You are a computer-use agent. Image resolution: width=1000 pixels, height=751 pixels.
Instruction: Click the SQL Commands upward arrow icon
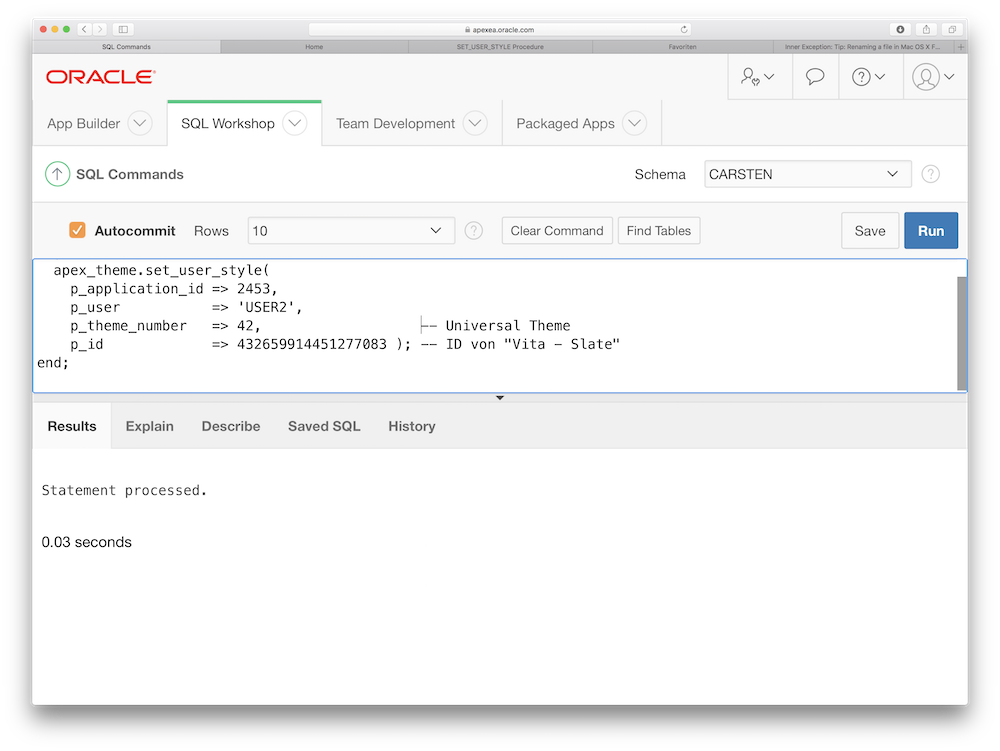click(x=57, y=173)
